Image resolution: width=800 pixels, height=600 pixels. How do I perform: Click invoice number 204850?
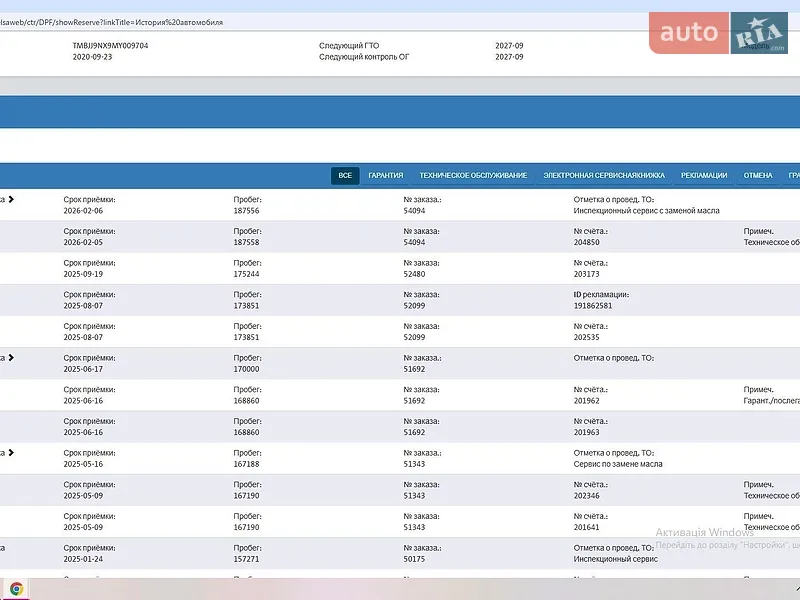pos(586,242)
